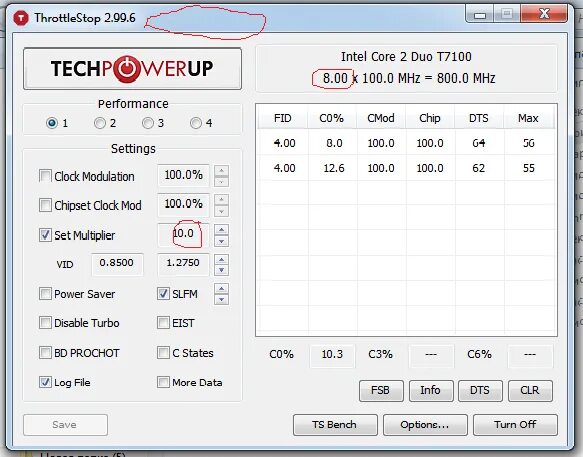
Task: Enable the C States checkbox
Action: 163,353
